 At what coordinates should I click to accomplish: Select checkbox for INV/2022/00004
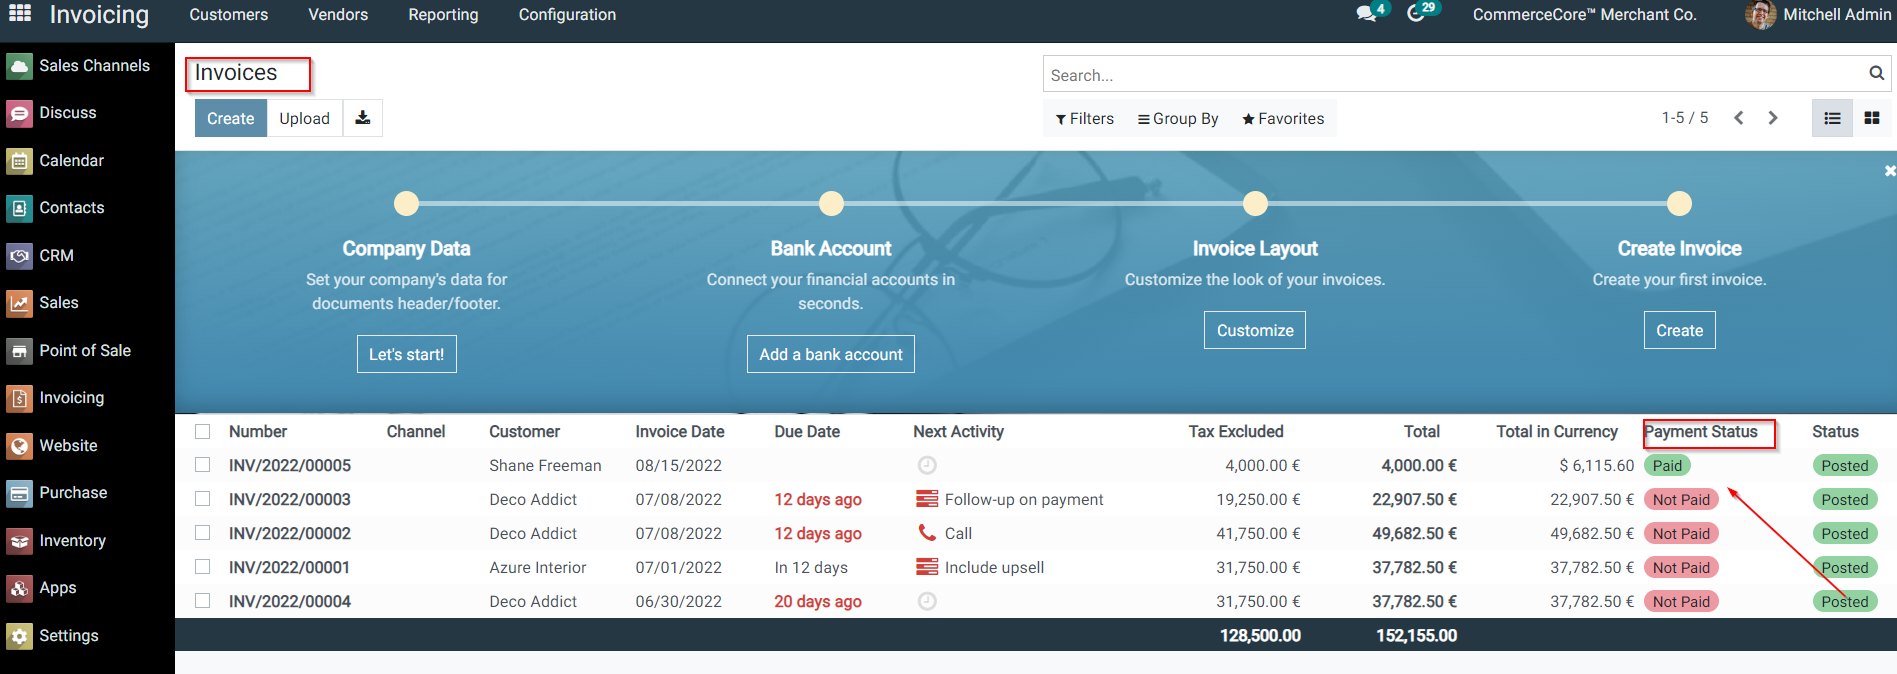[x=203, y=601]
